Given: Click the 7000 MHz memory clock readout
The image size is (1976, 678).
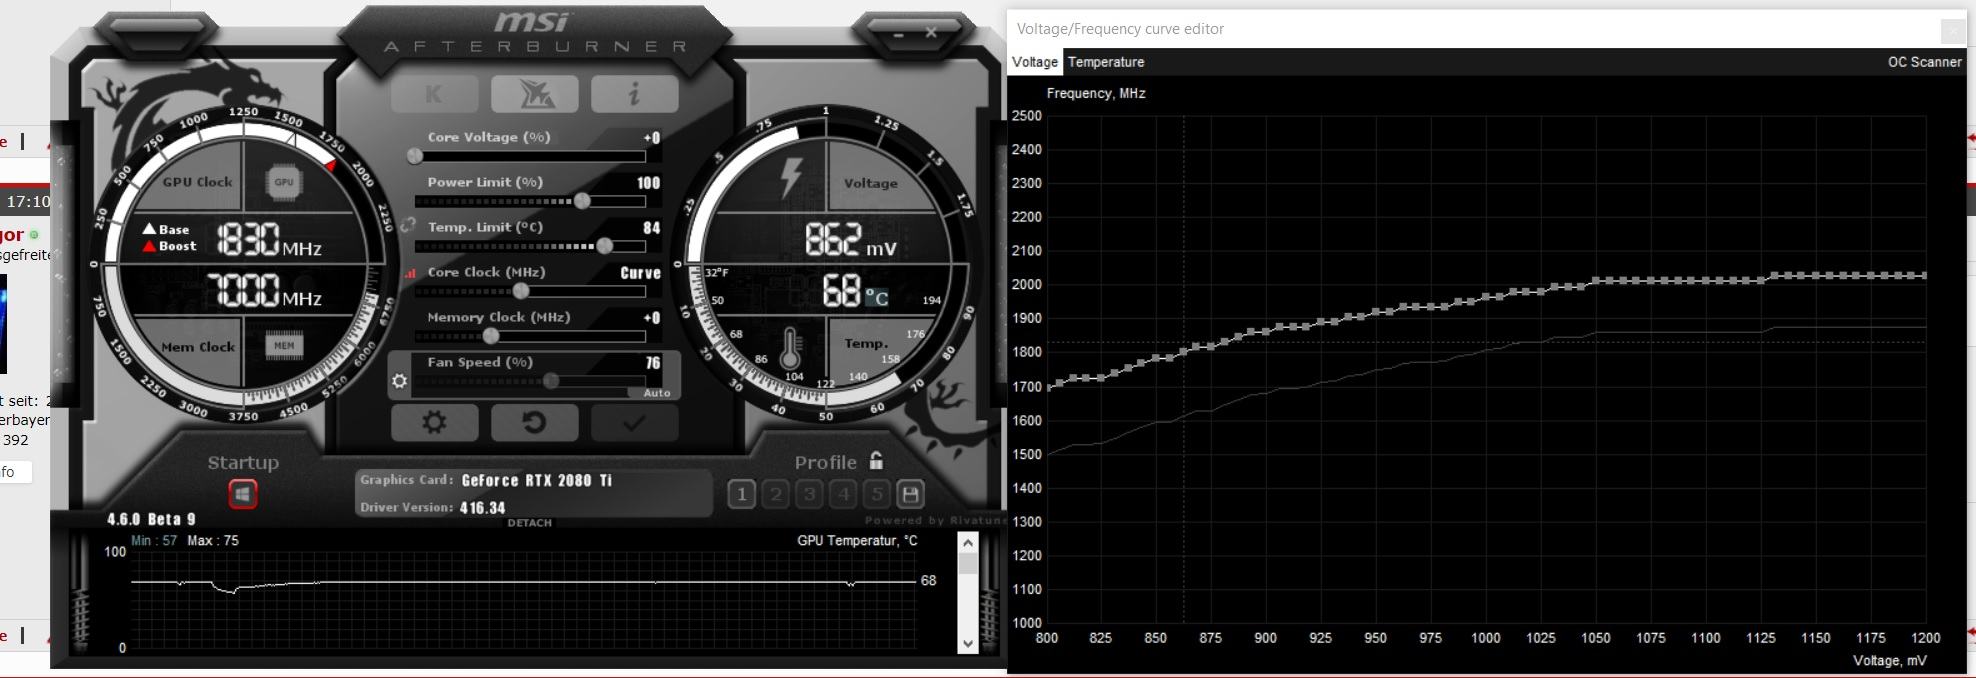Looking at the screenshot, I should 264,292.
